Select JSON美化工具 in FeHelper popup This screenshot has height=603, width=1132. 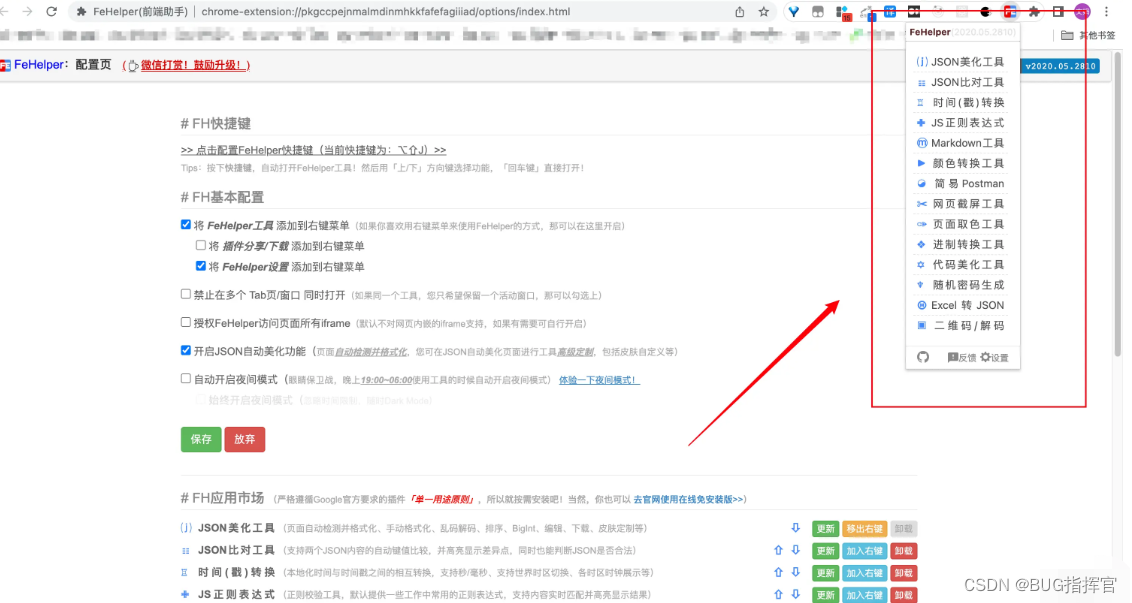click(x=961, y=62)
